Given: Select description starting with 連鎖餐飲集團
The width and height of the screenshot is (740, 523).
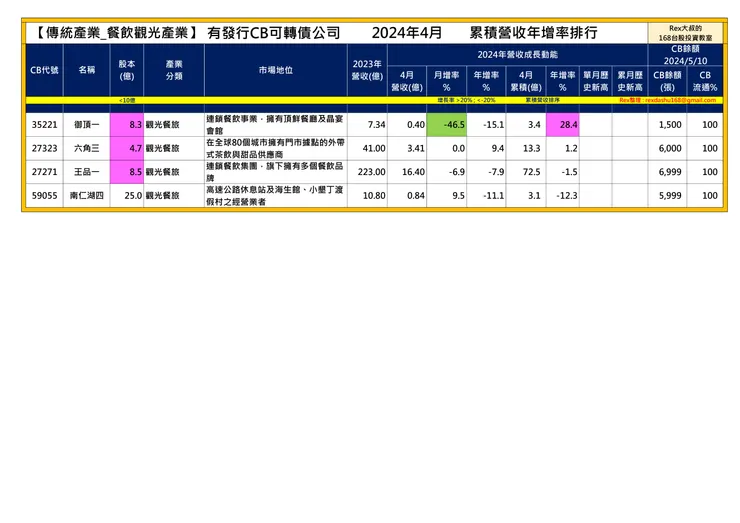Looking at the screenshot, I should pos(276,172).
